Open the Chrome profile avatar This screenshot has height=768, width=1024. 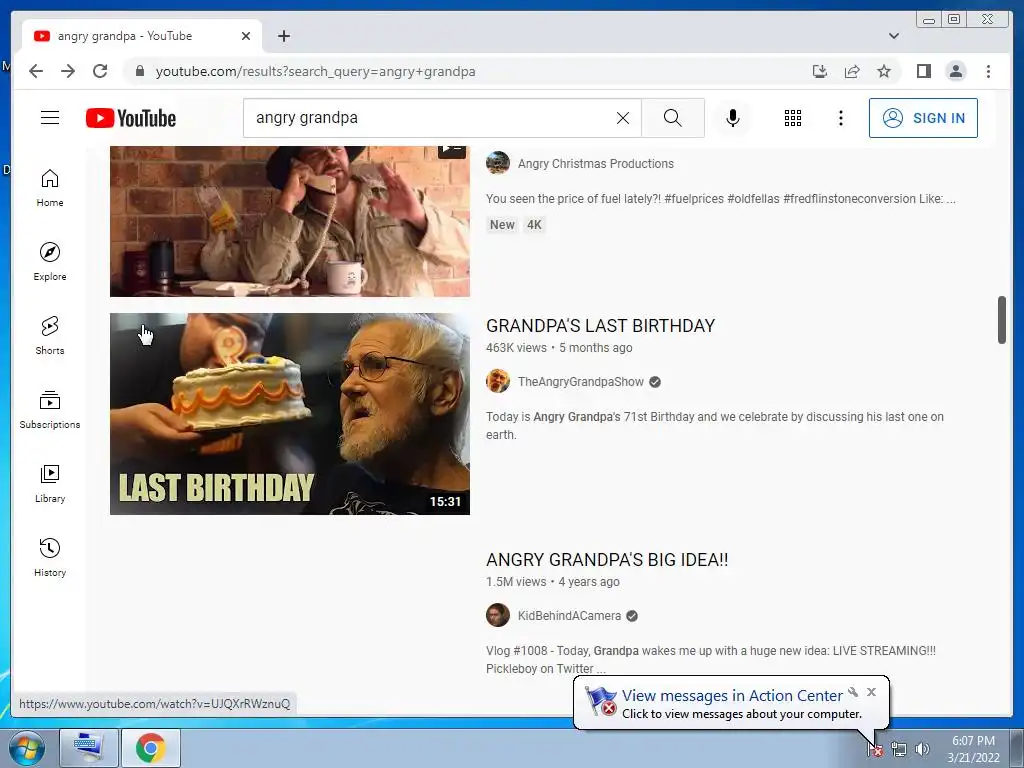coord(955,71)
